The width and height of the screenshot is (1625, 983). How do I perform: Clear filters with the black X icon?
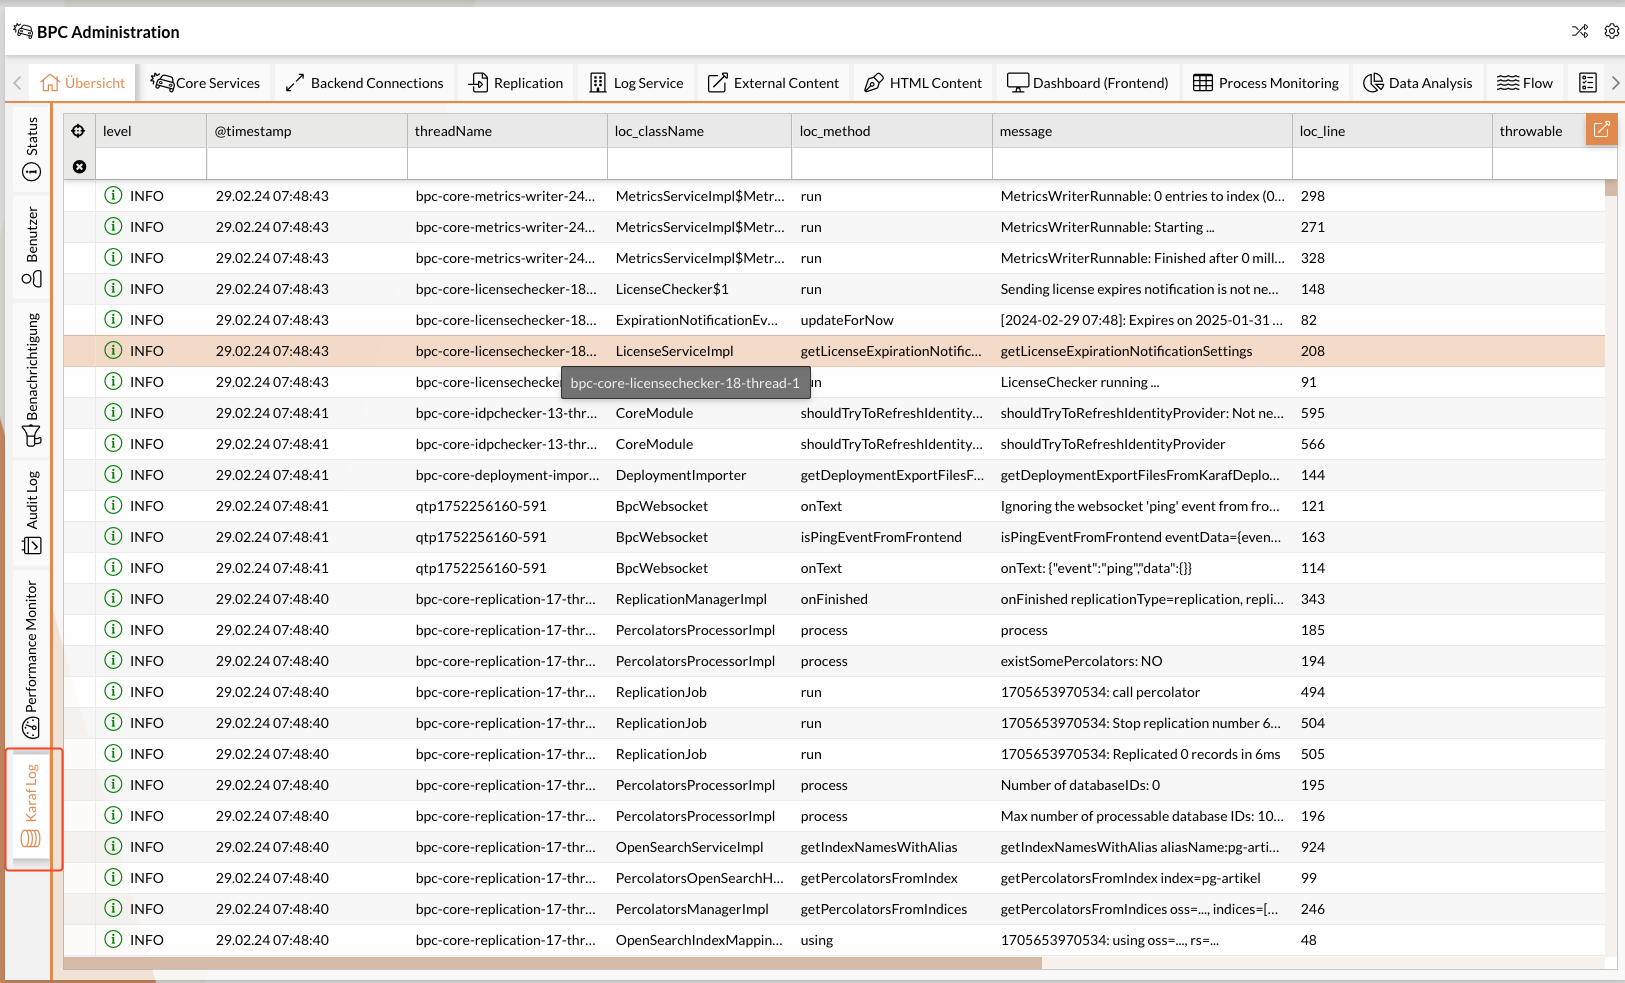click(79, 167)
